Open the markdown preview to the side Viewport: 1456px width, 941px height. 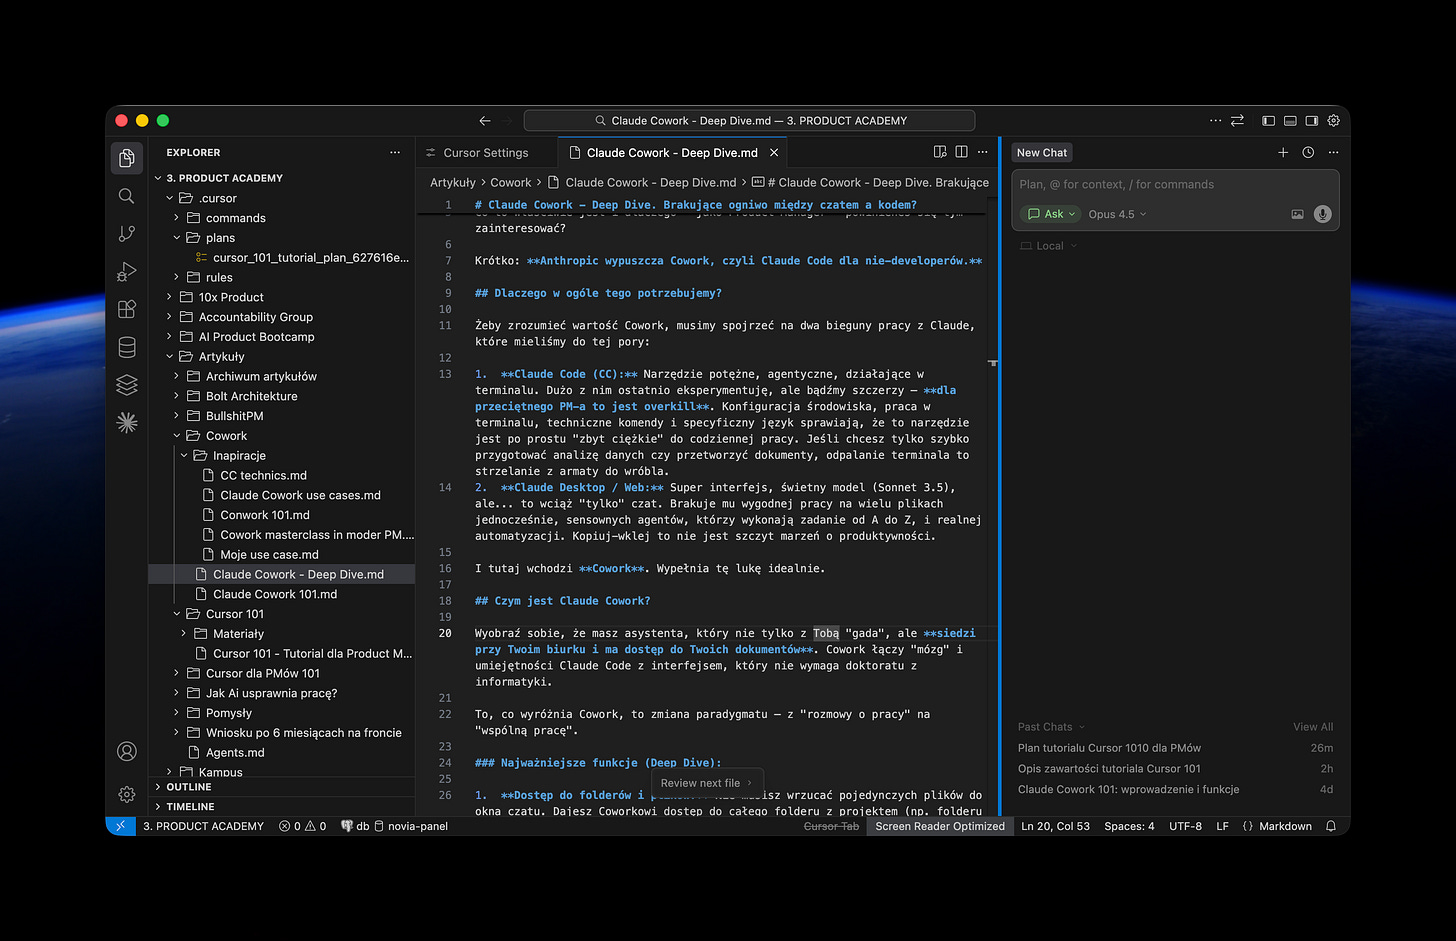(940, 152)
